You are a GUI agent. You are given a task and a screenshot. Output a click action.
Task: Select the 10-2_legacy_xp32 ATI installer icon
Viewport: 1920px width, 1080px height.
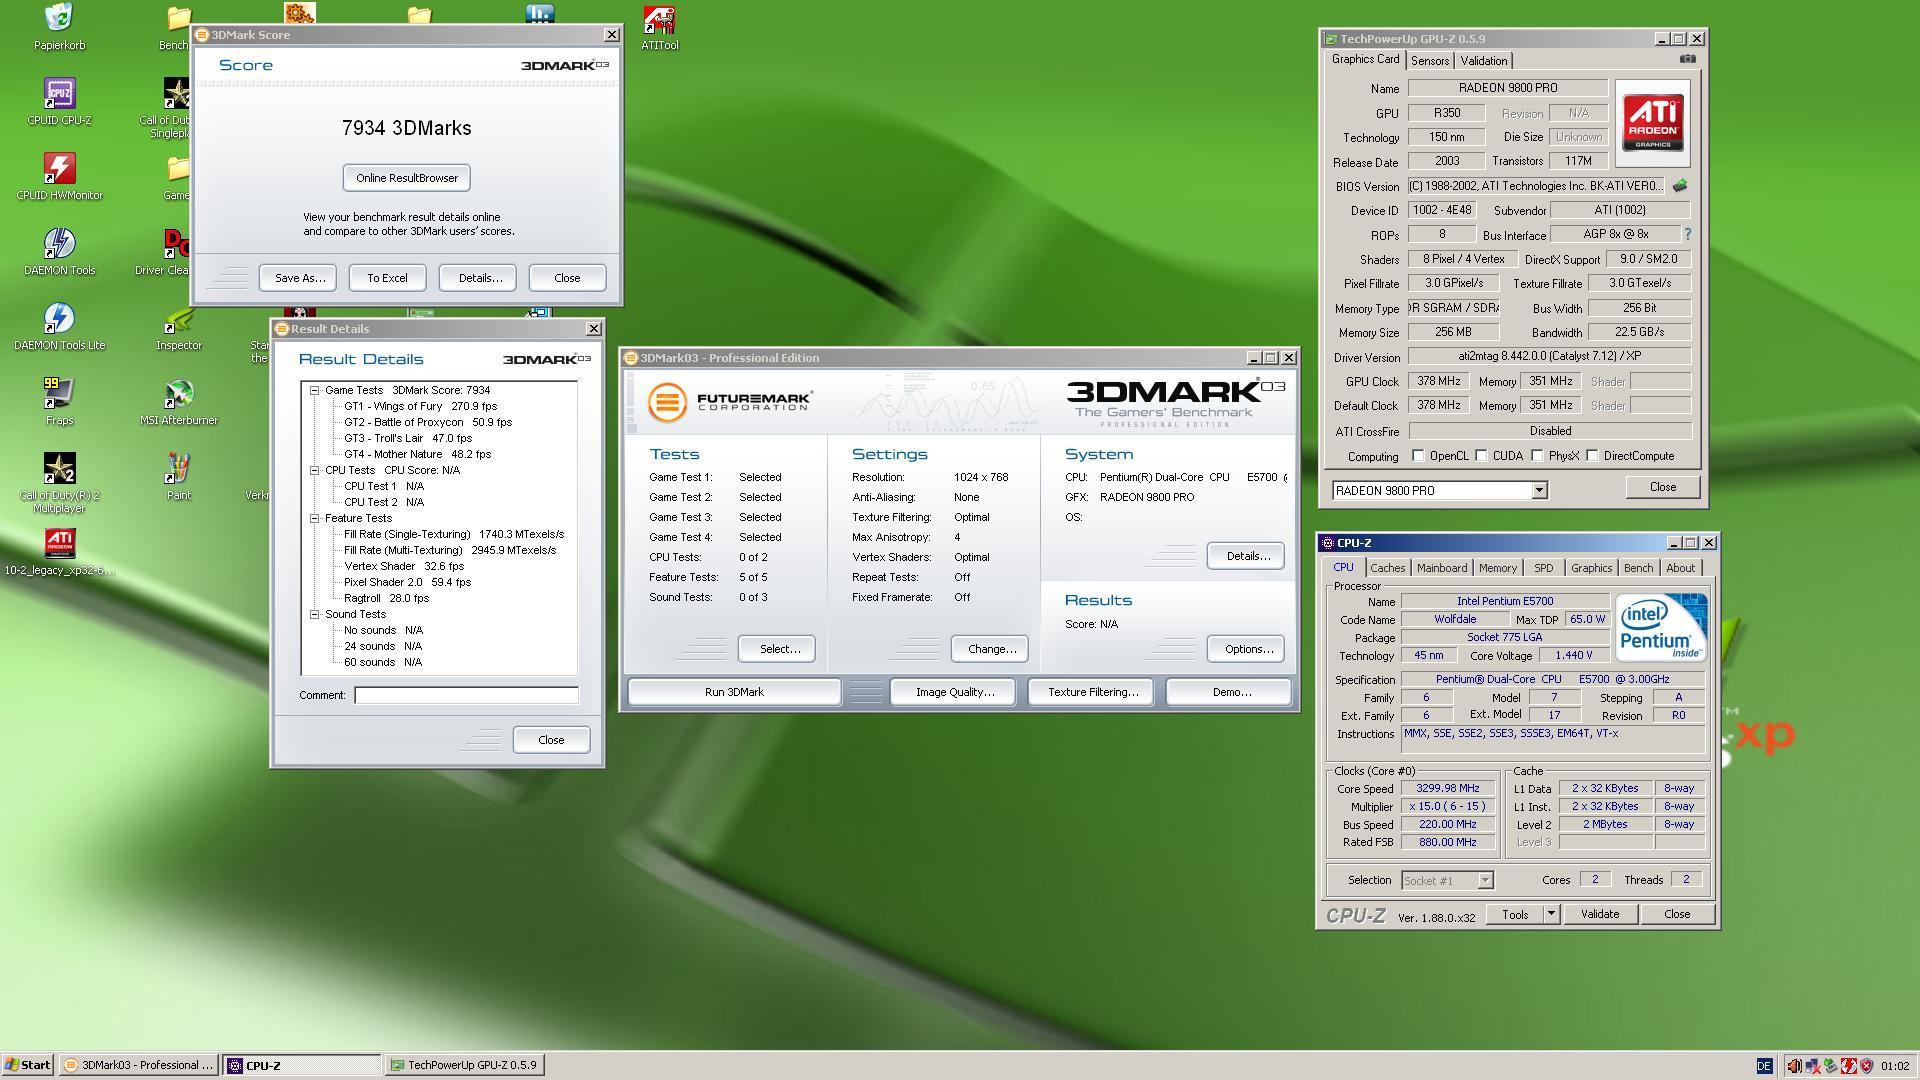coord(59,552)
